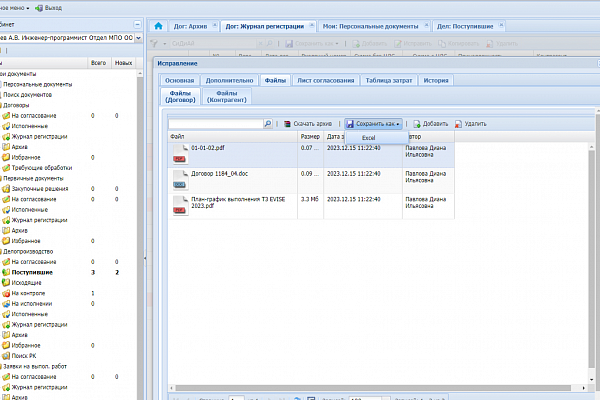600x400 pixels.
Task: Choose Excel from the save-as menu
Action: 377,138
